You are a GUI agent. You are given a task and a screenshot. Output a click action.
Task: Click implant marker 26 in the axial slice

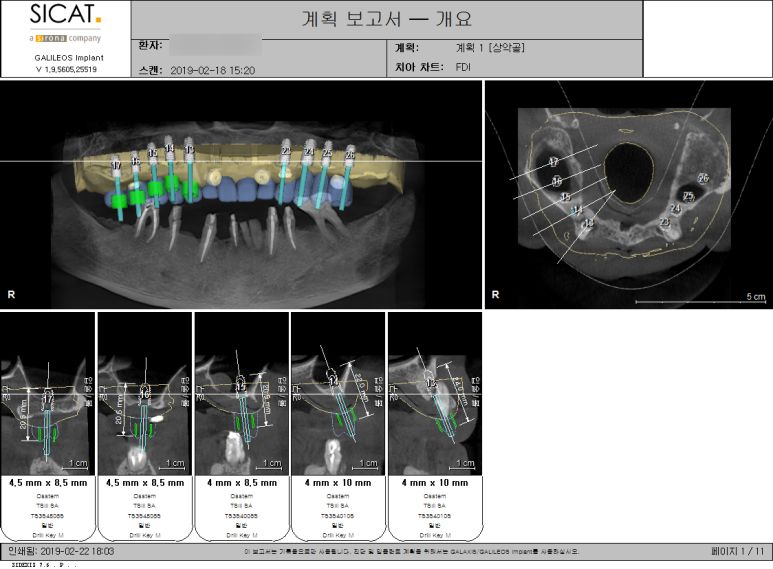(703, 178)
